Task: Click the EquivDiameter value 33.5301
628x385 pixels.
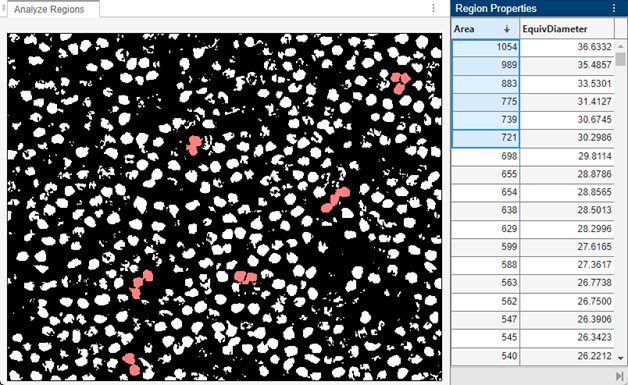Action: click(594, 83)
